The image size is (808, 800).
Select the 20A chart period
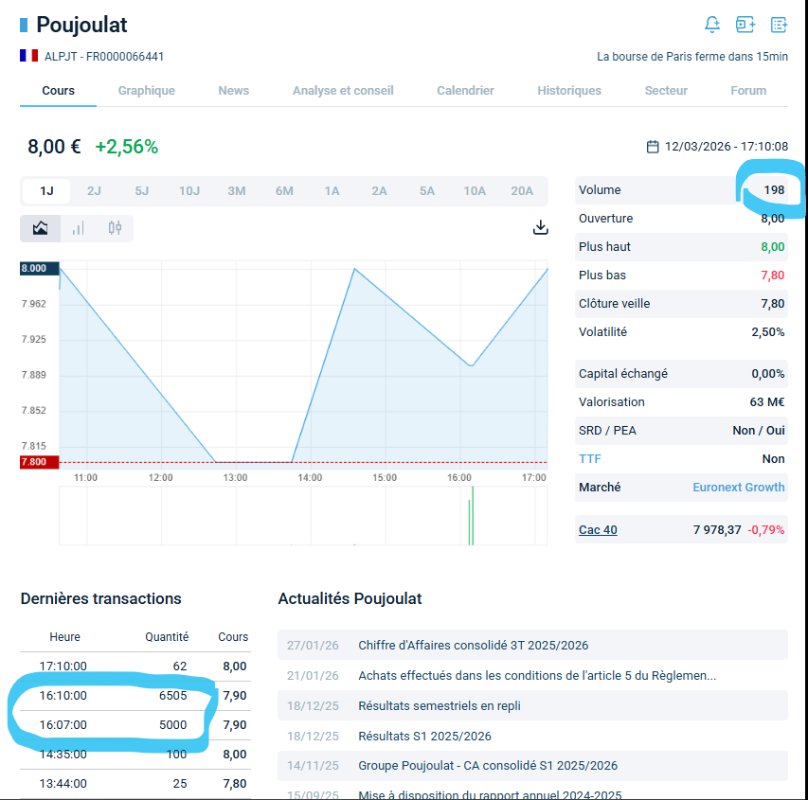(522, 191)
